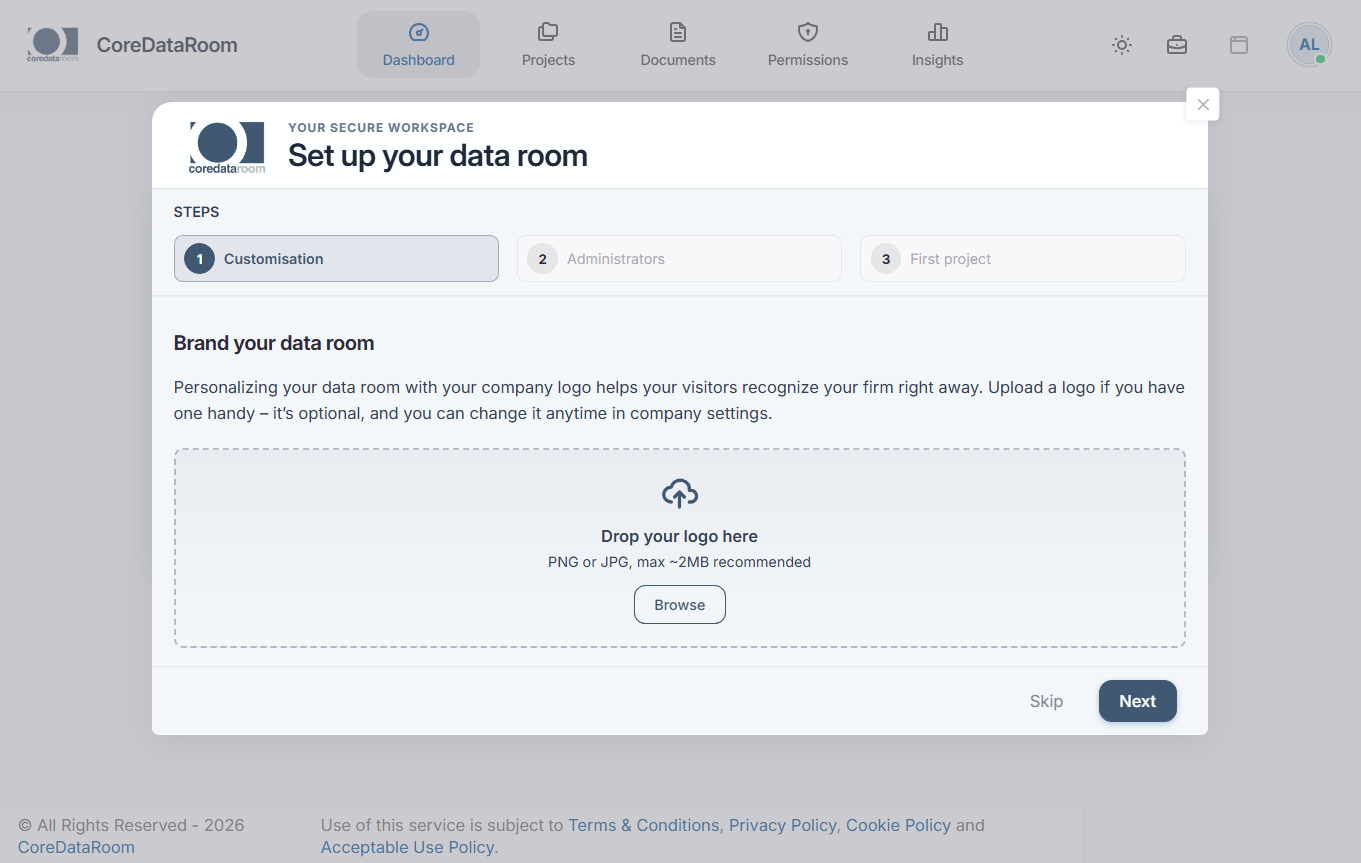Click the logo drop zone area
This screenshot has height=863, width=1361.
point(680,548)
